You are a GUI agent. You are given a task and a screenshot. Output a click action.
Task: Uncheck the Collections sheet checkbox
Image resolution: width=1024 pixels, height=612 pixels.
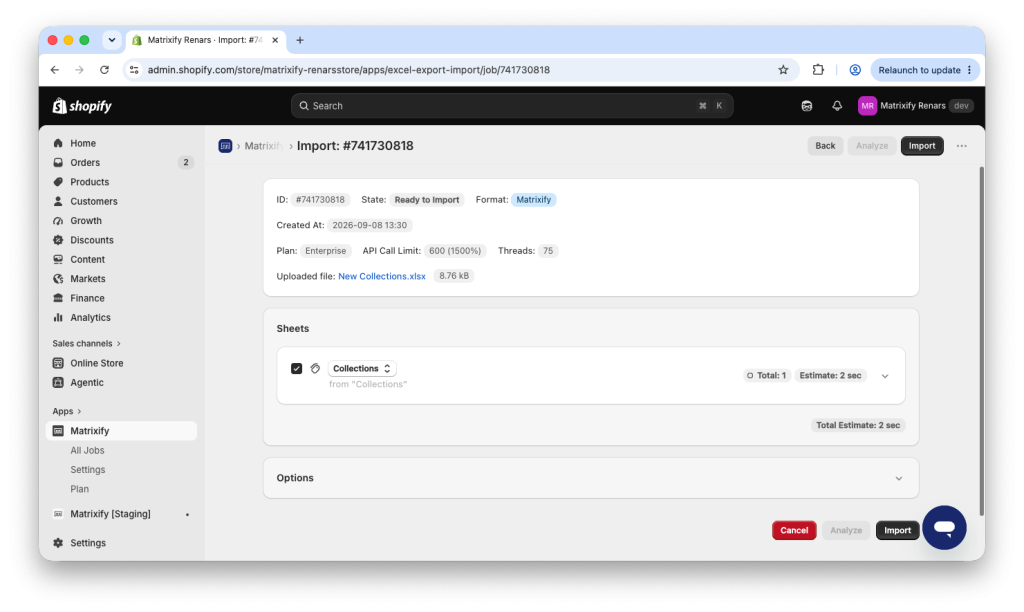click(x=296, y=368)
